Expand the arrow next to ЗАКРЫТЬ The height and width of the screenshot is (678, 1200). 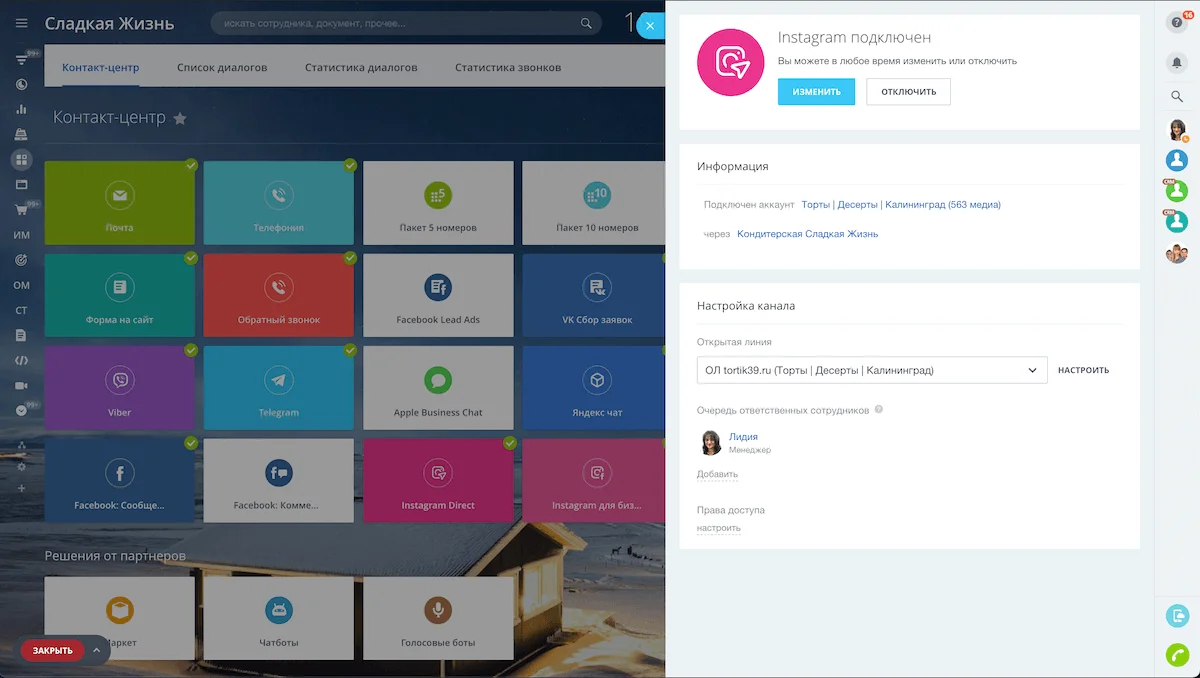pyautogui.click(x=97, y=650)
